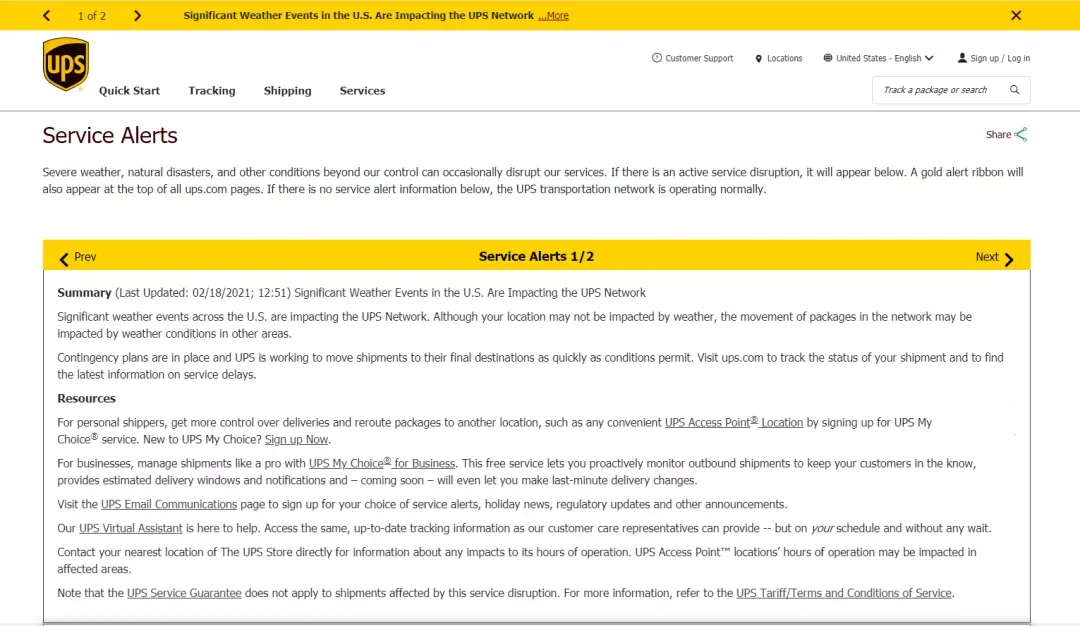Open the Shipping menu
Viewport: 1080px width, 626px height.
287,91
